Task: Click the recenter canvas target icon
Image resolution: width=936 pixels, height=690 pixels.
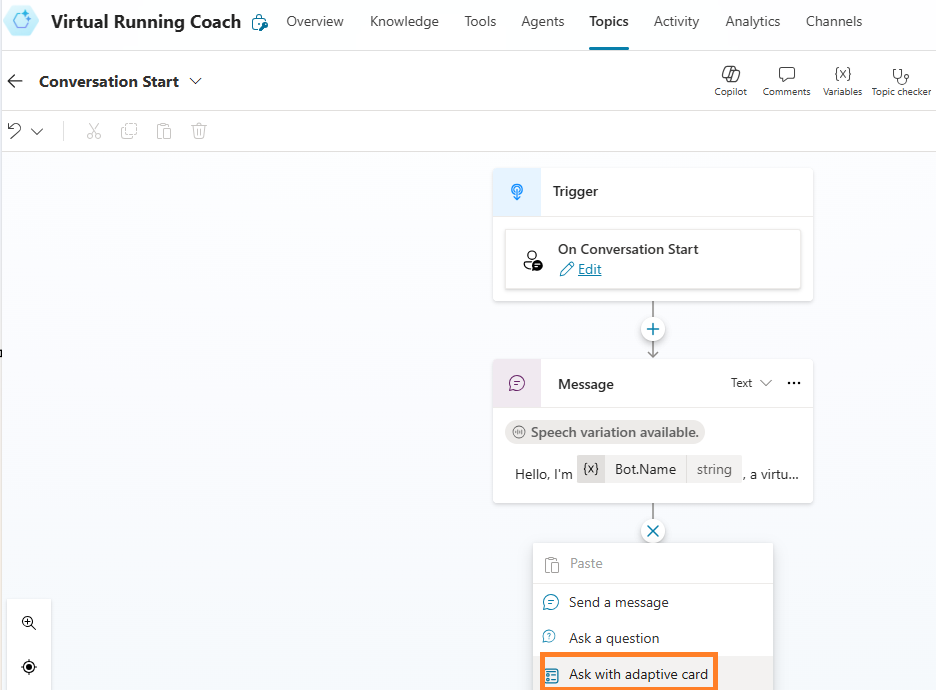Action: 29,667
